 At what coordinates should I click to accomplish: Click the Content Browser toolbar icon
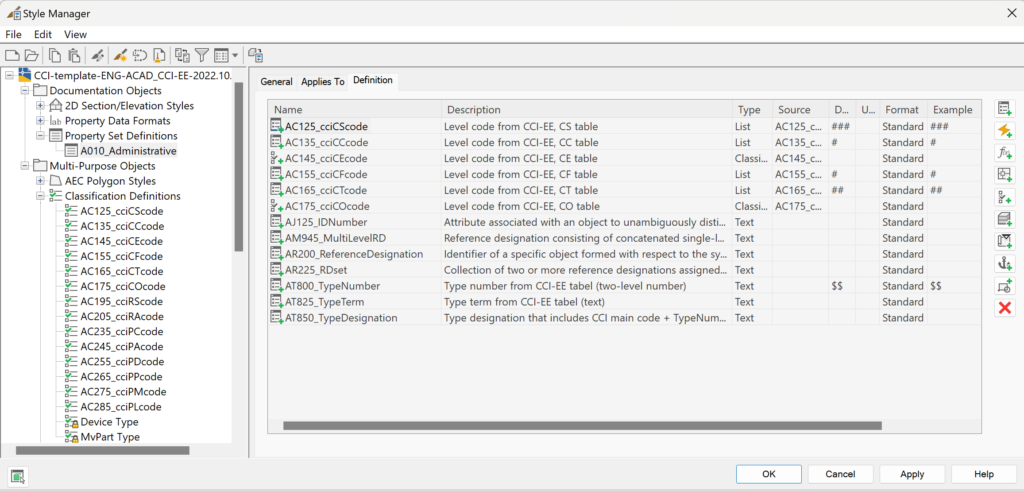coord(255,55)
